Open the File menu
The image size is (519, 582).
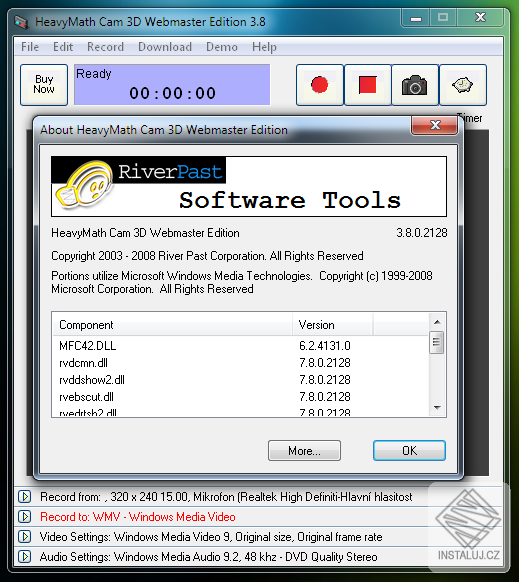[30, 47]
